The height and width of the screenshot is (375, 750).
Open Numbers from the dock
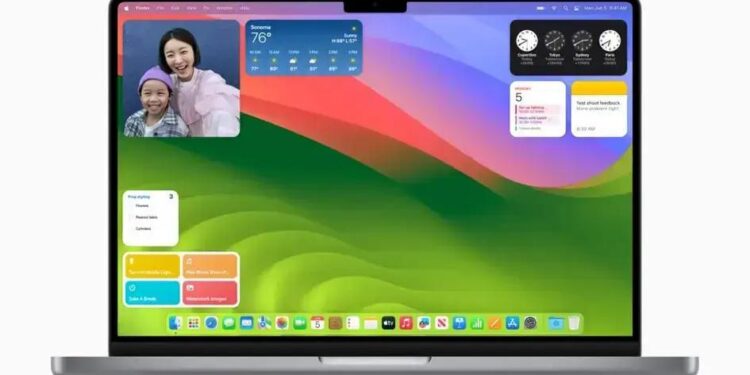477,323
